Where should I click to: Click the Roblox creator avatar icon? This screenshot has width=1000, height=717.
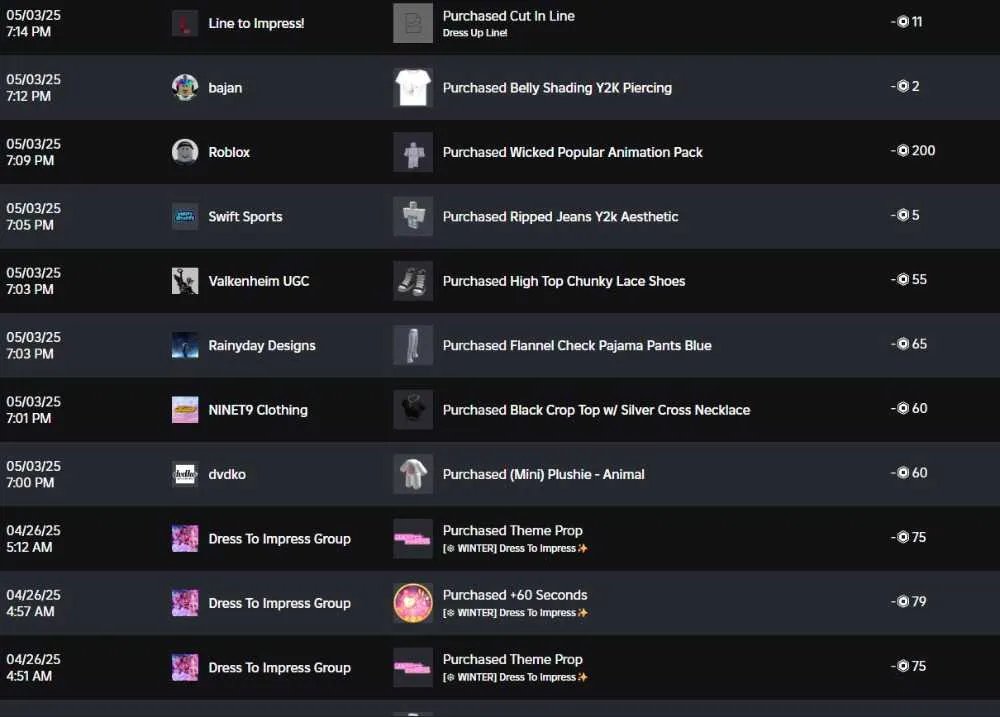[x=185, y=152]
